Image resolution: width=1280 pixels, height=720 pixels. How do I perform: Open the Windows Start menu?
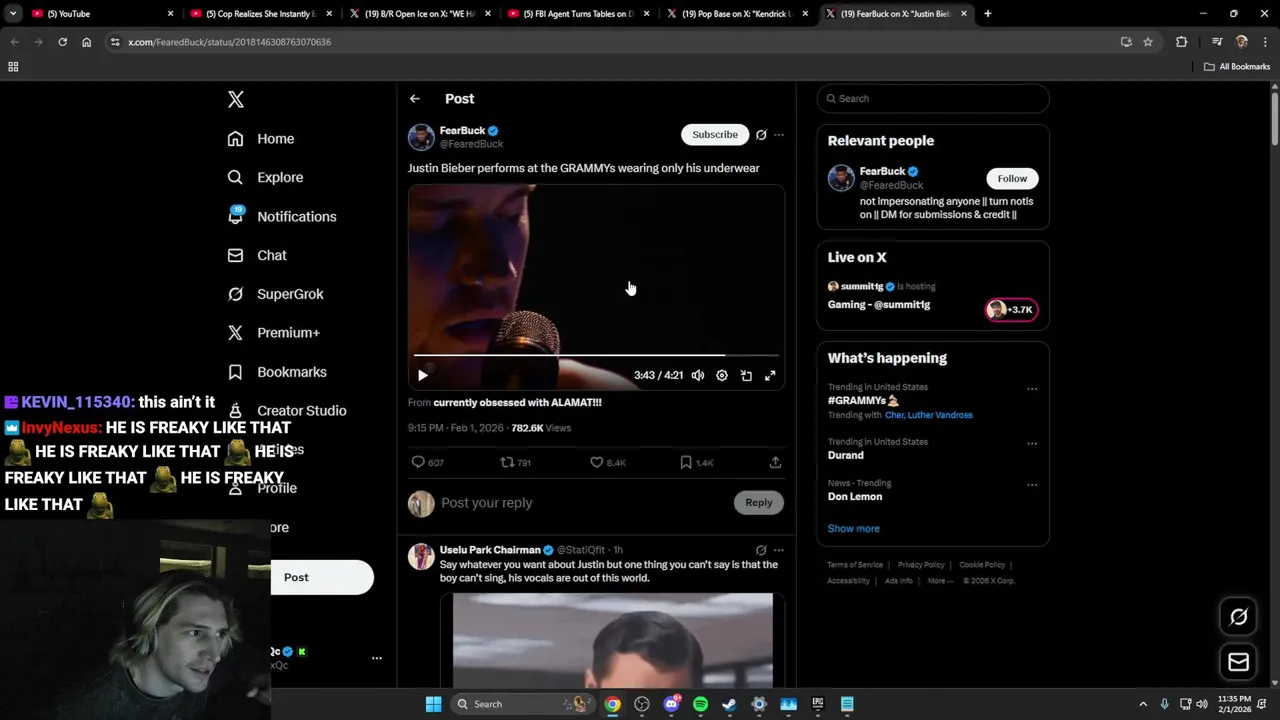tap(433, 704)
